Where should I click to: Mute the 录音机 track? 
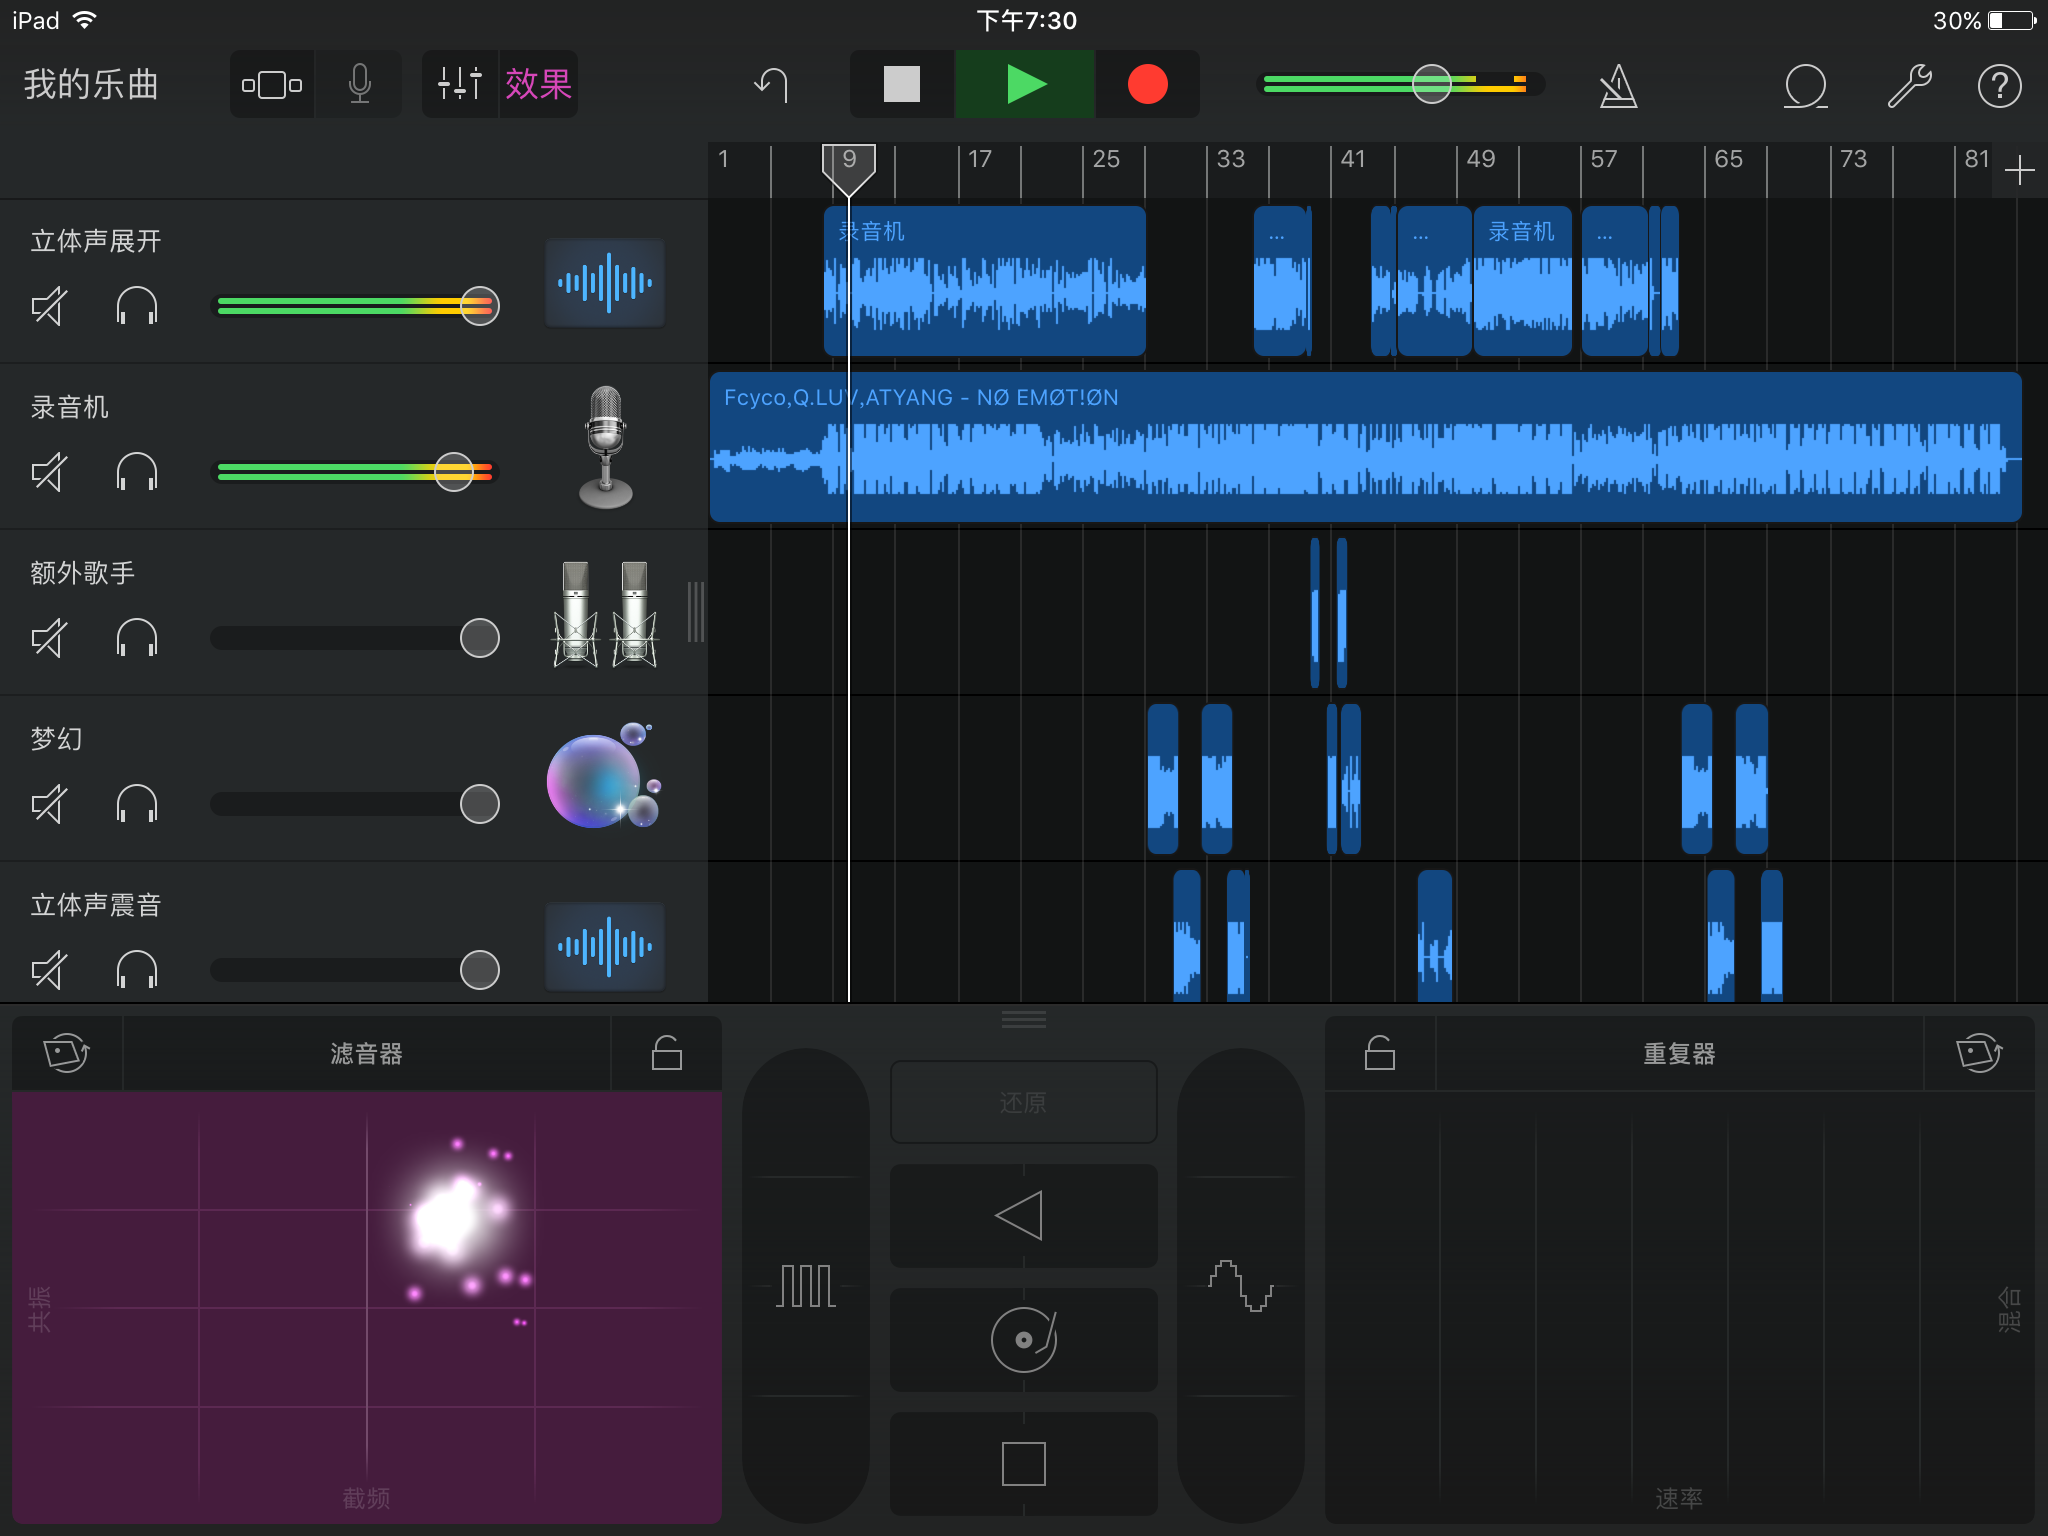tap(49, 472)
